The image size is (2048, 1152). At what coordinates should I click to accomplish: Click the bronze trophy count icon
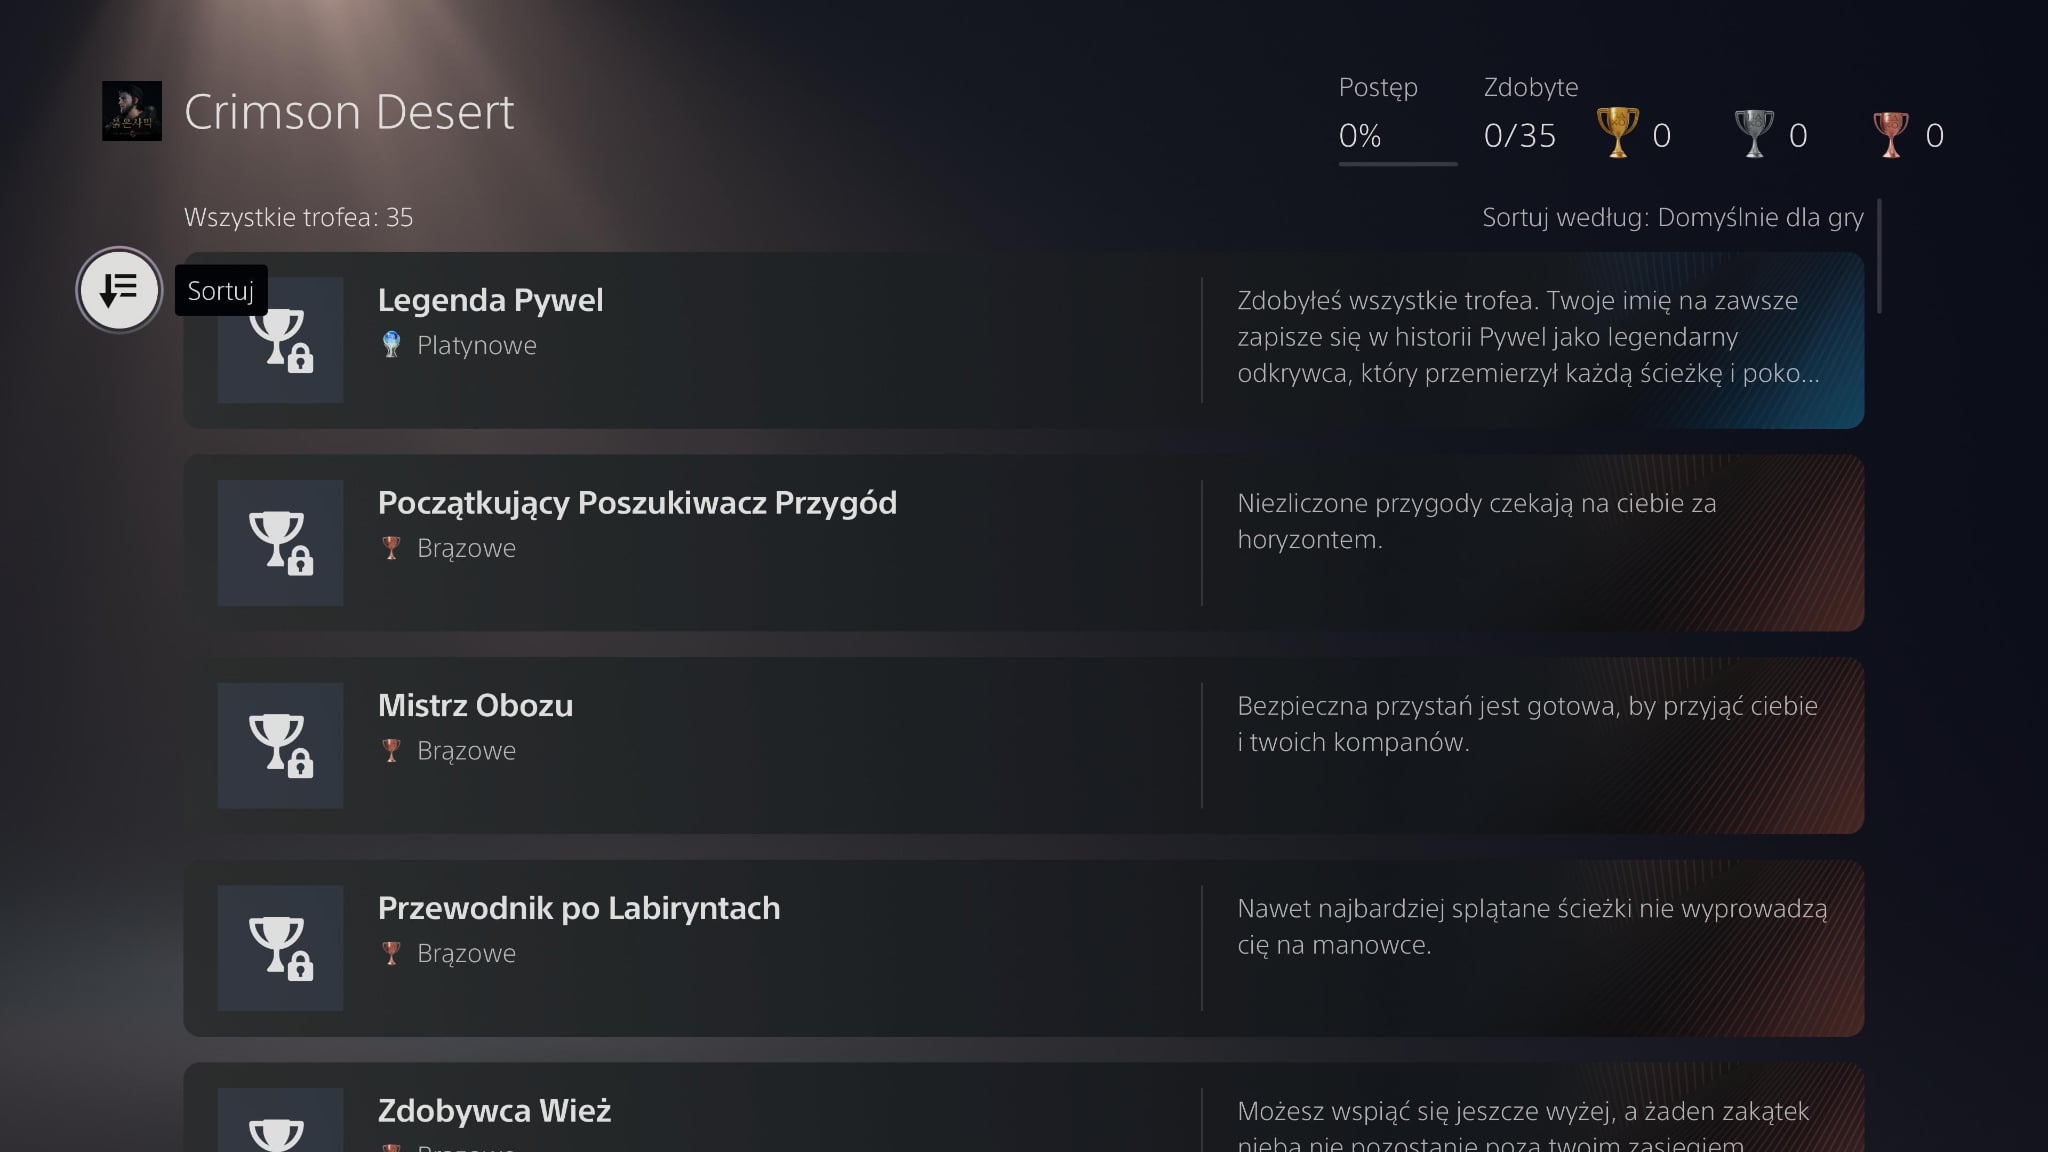click(x=1889, y=134)
